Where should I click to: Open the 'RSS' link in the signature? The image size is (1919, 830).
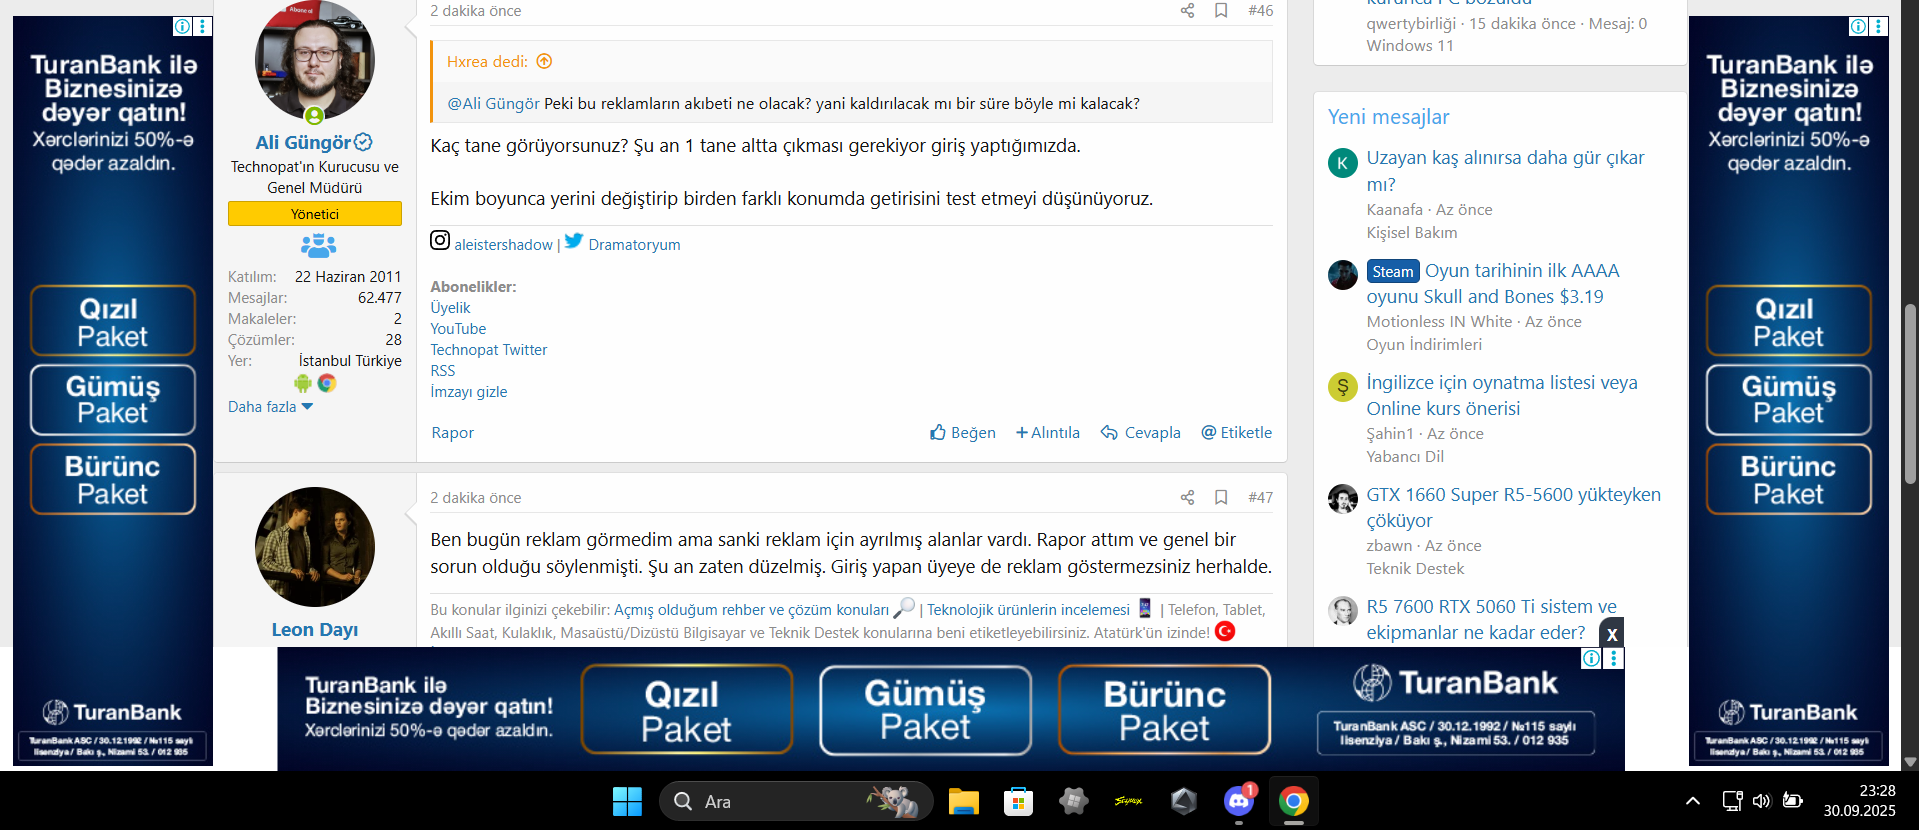pos(443,371)
